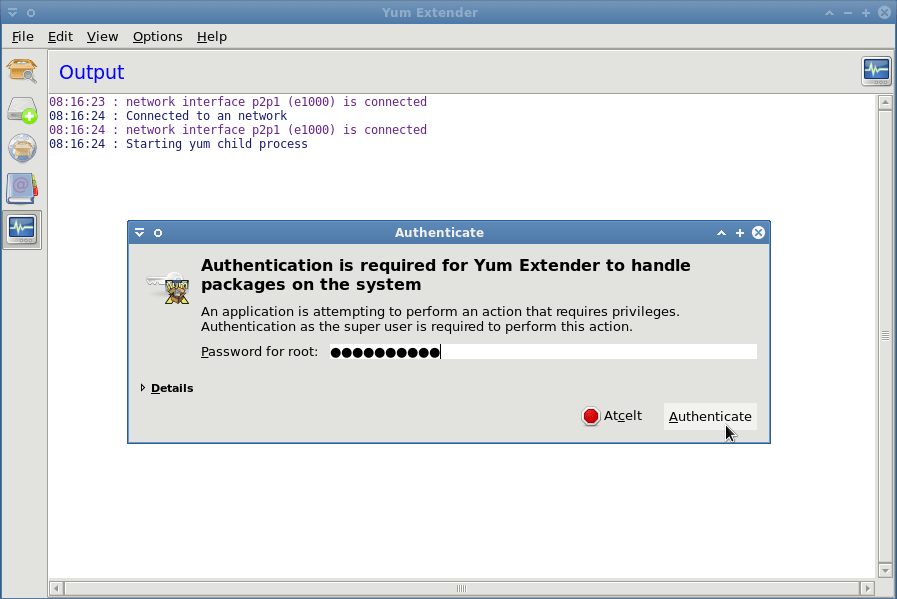Open the package search view in sidebar
The height and width of the screenshot is (599, 897).
pos(22,71)
